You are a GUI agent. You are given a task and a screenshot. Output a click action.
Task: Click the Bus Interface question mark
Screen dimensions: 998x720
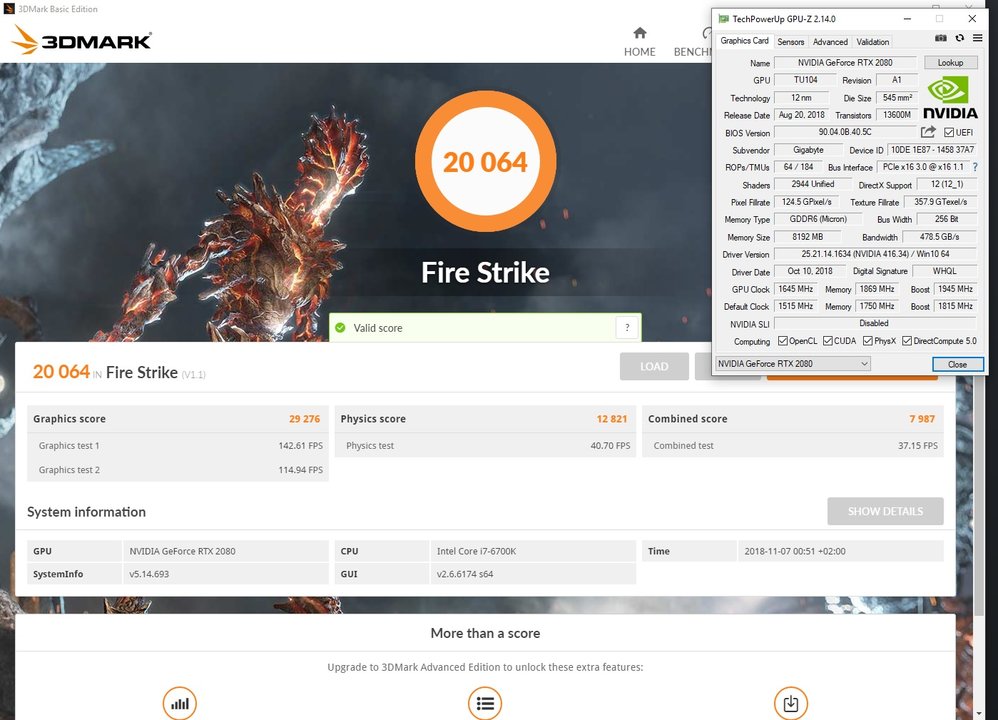coord(975,167)
